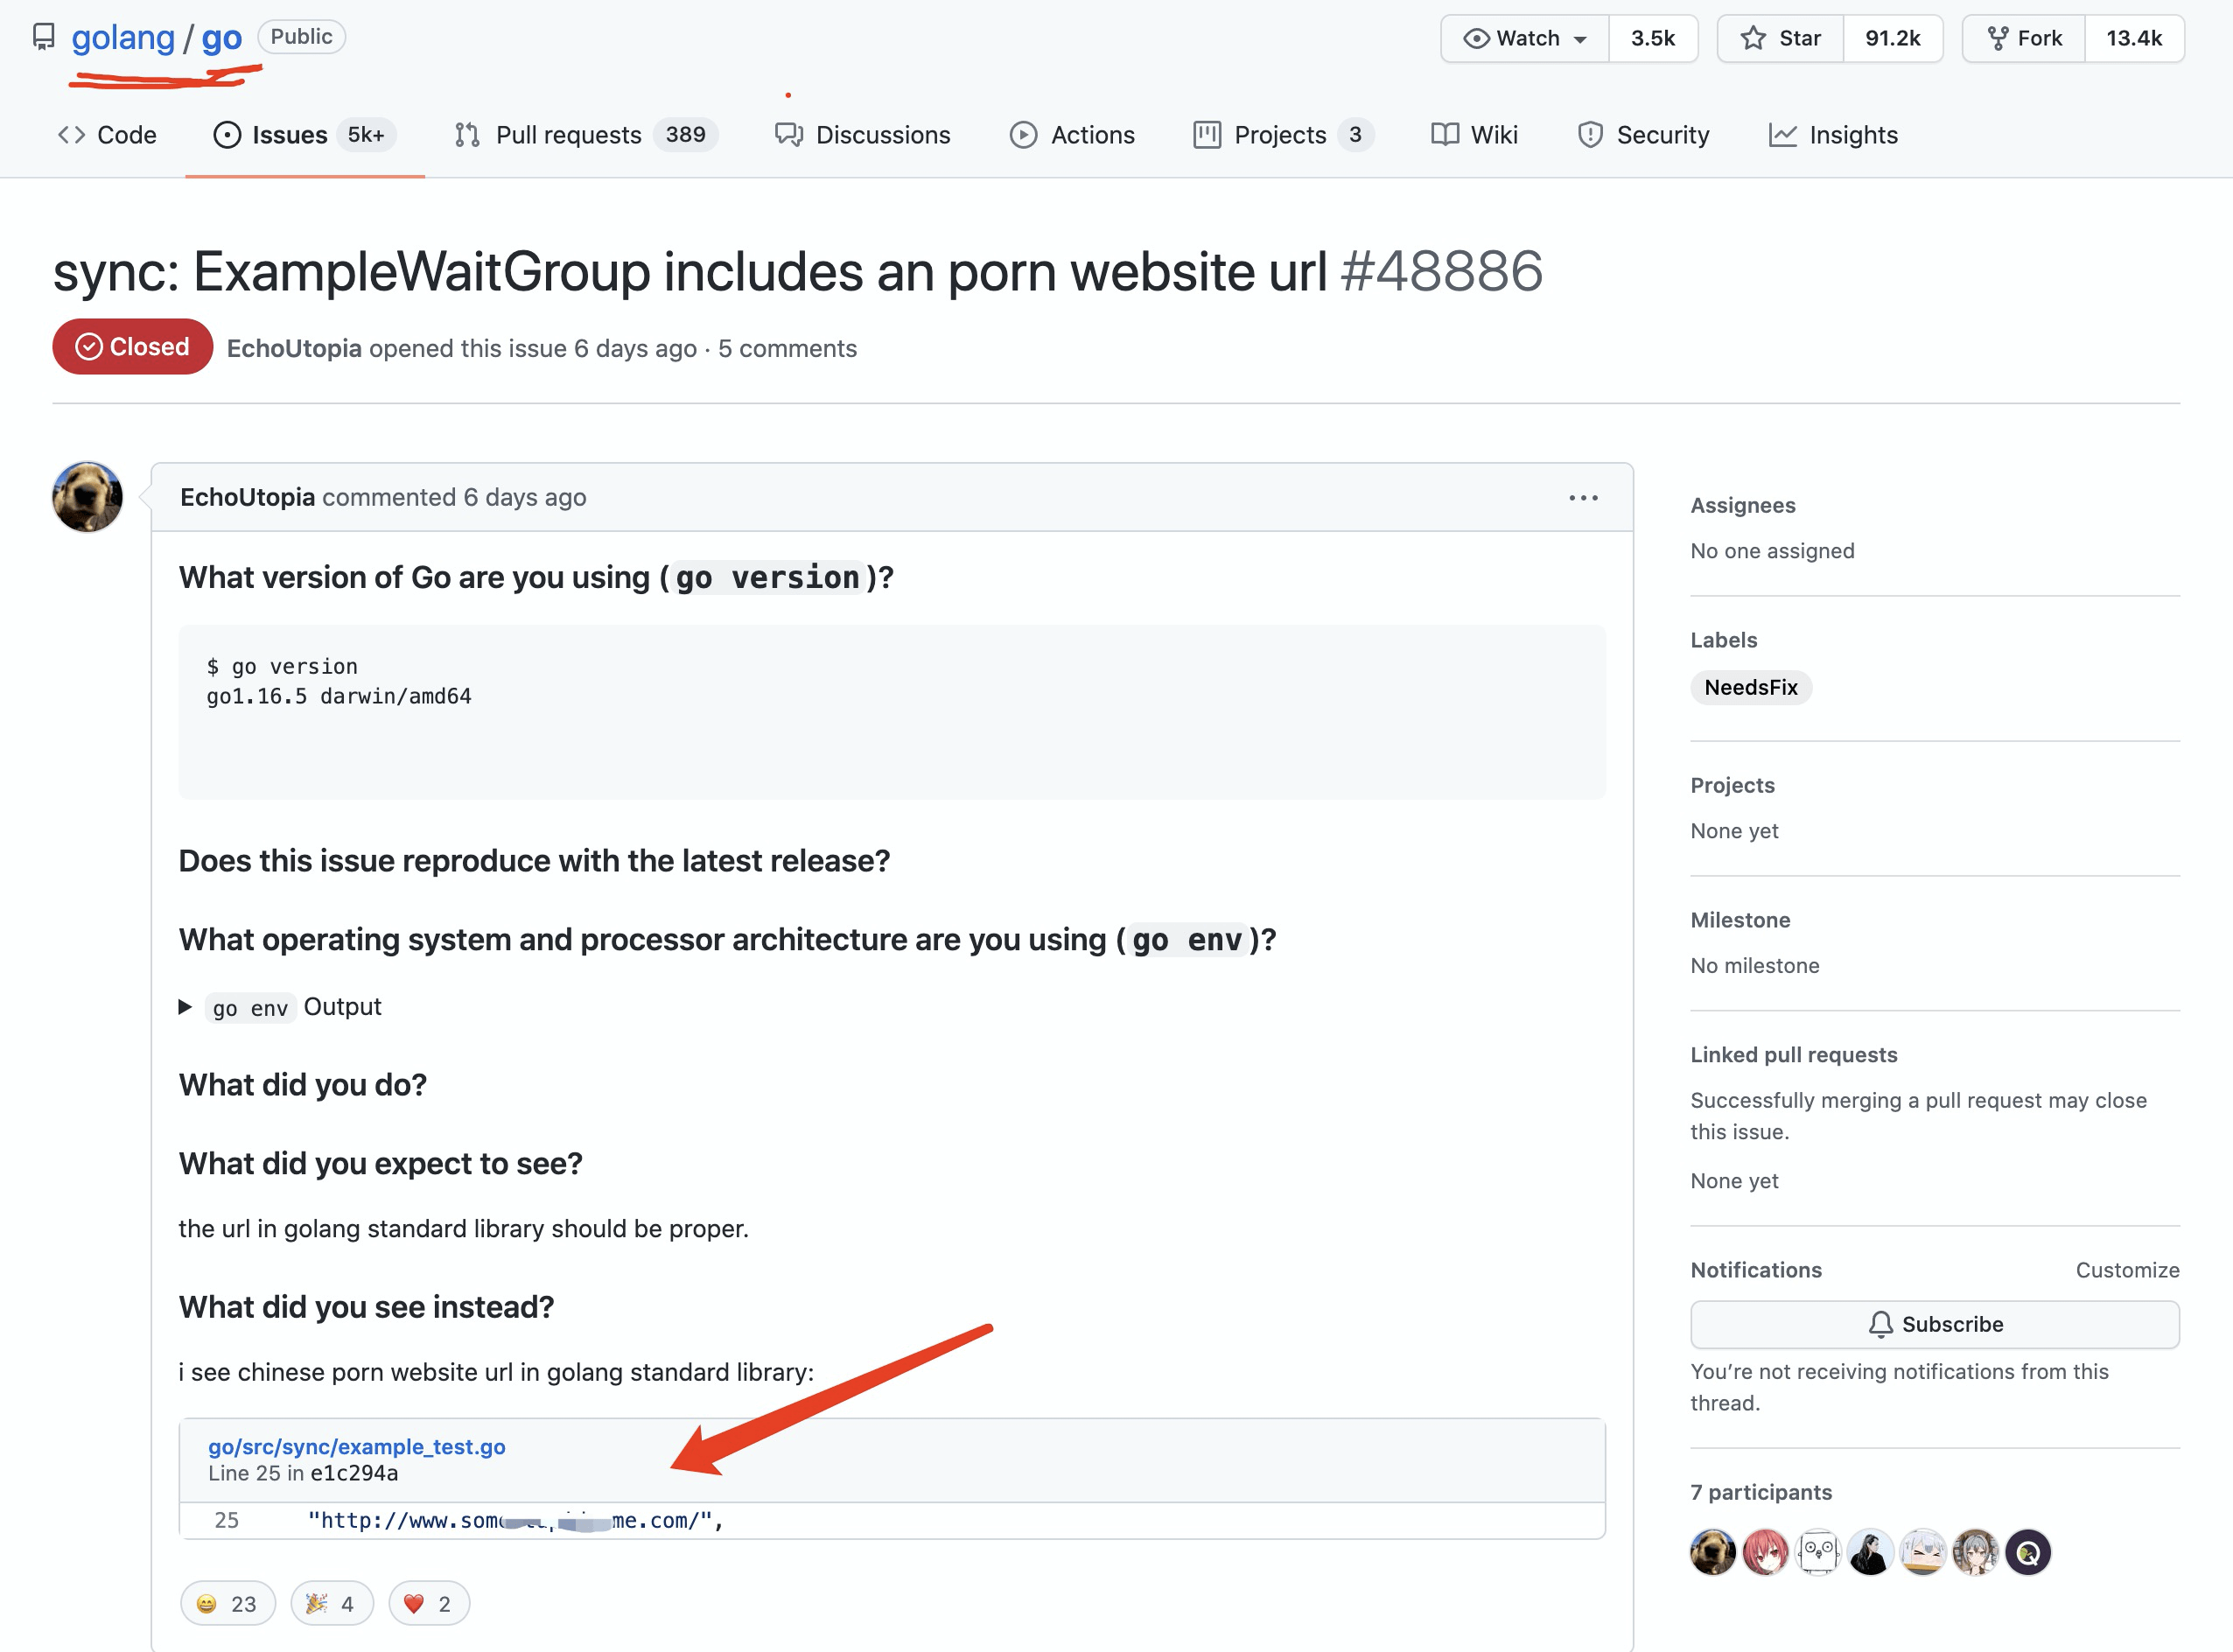Expand the go env Output details triangle
This screenshot has width=2233, height=1652.
pyautogui.click(x=185, y=1007)
